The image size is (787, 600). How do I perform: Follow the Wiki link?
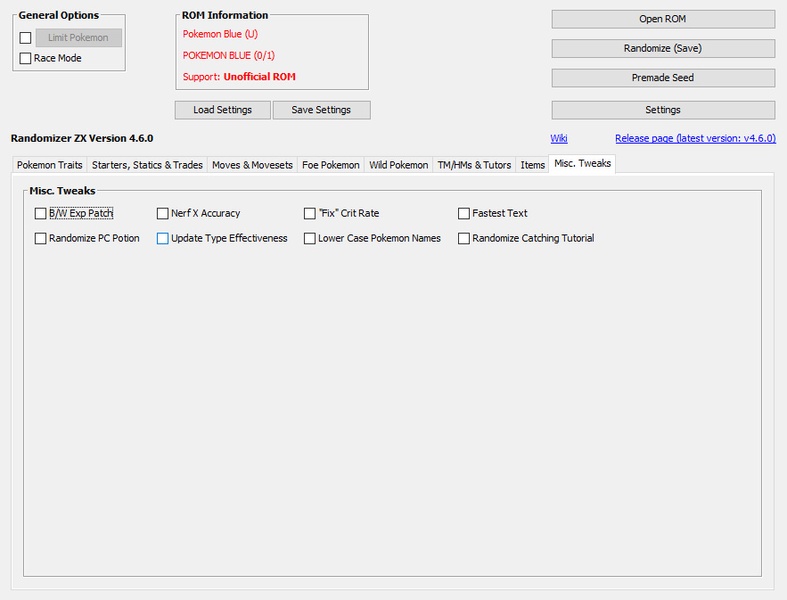pyautogui.click(x=559, y=139)
